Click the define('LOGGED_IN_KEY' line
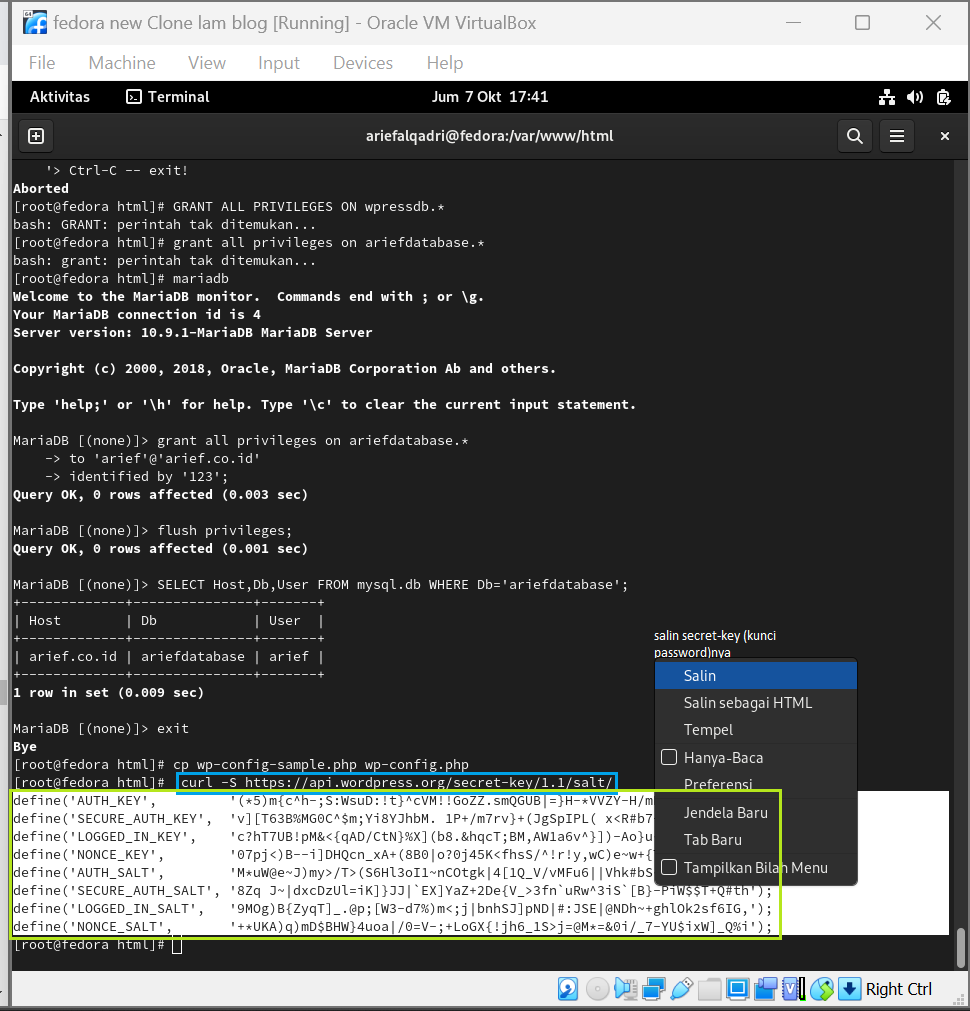 [333, 836]
